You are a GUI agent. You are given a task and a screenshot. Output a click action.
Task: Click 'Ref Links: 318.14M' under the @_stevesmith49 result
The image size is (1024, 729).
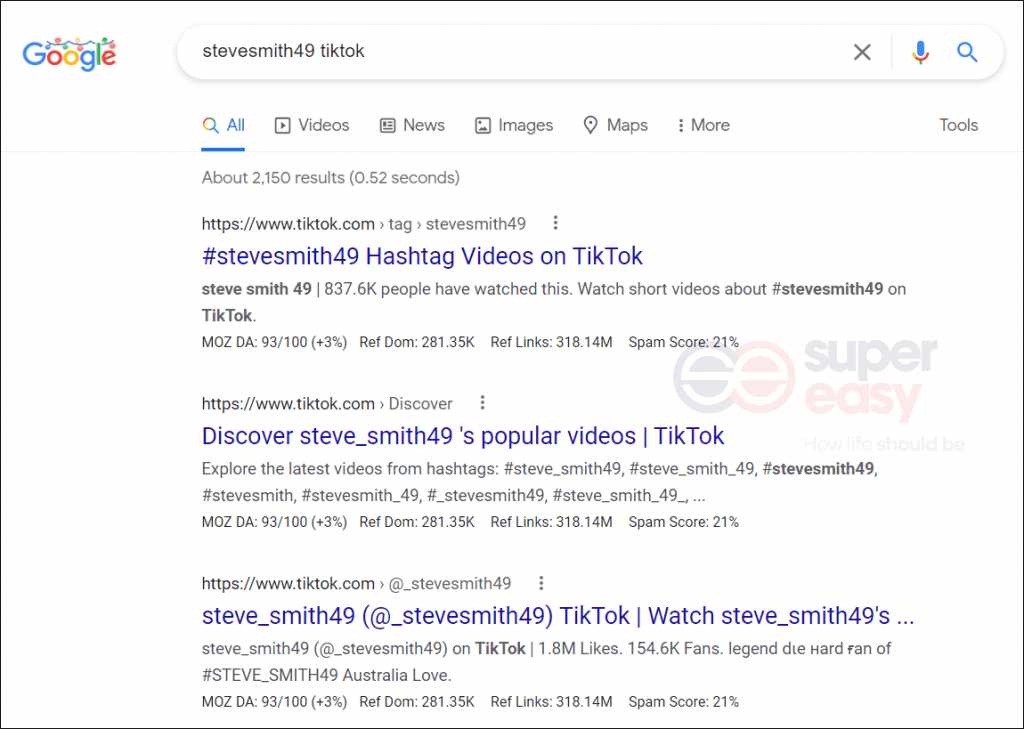click(x=551, y=702)
